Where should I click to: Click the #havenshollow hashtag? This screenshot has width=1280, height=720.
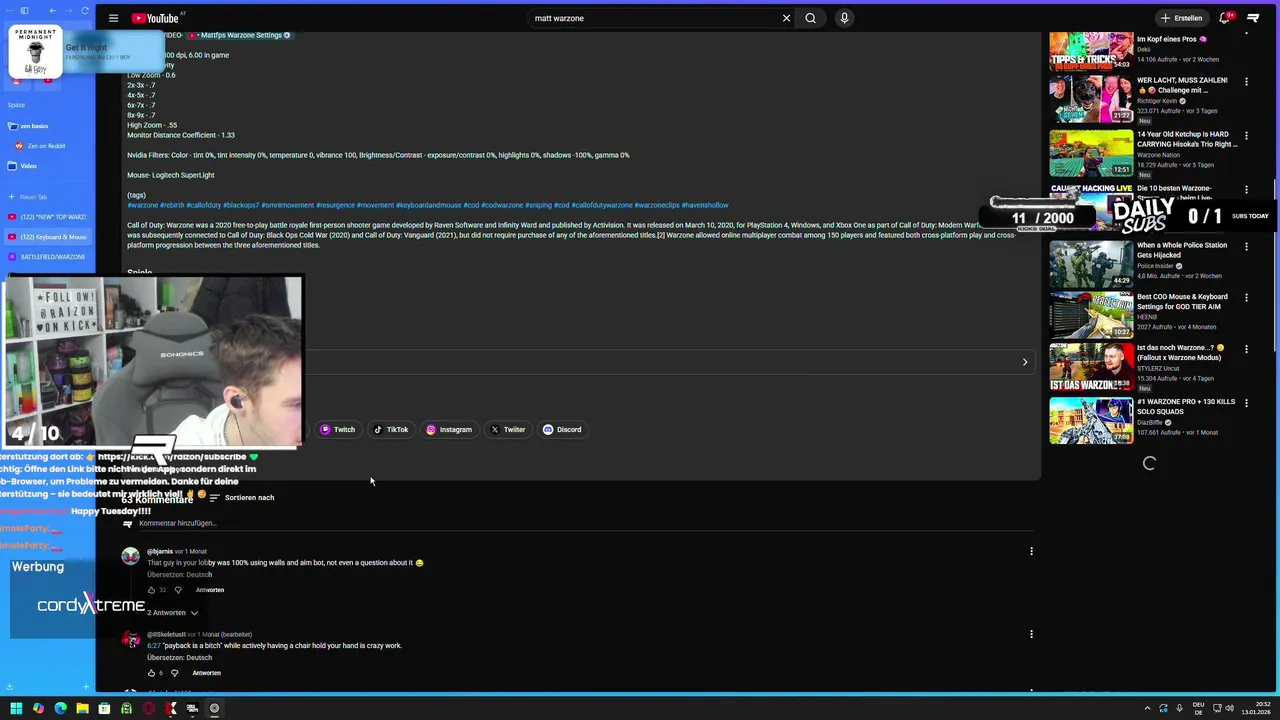[705, 205]
